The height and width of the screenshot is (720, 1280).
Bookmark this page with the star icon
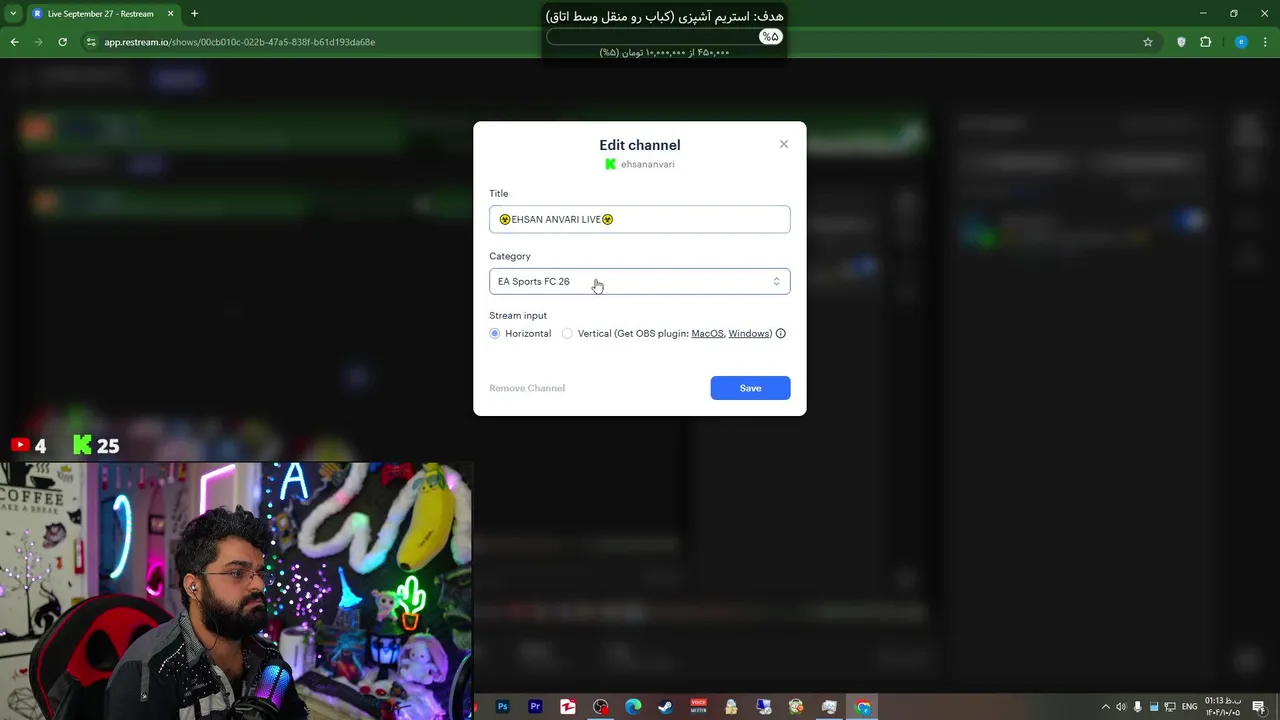point(1148,42)
